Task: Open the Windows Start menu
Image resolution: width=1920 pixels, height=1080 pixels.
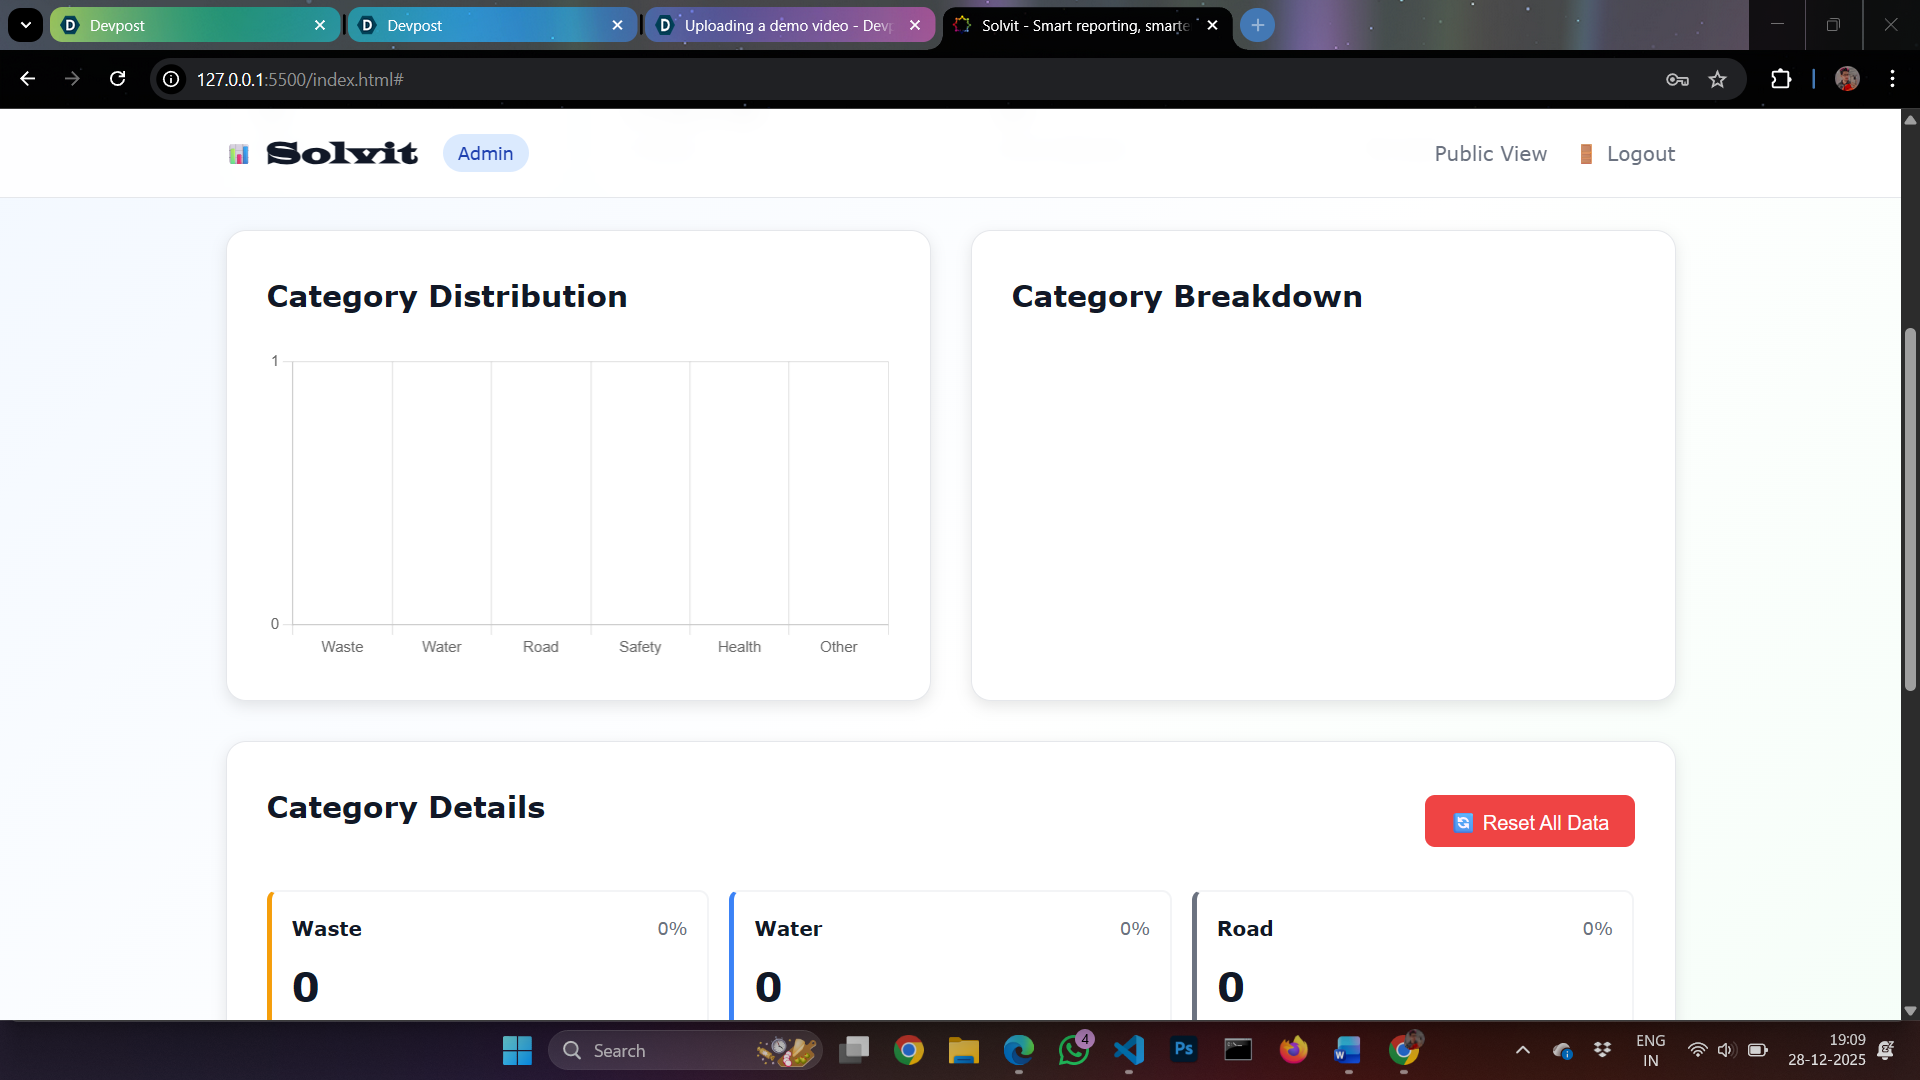Action: tap(517, 1050)
